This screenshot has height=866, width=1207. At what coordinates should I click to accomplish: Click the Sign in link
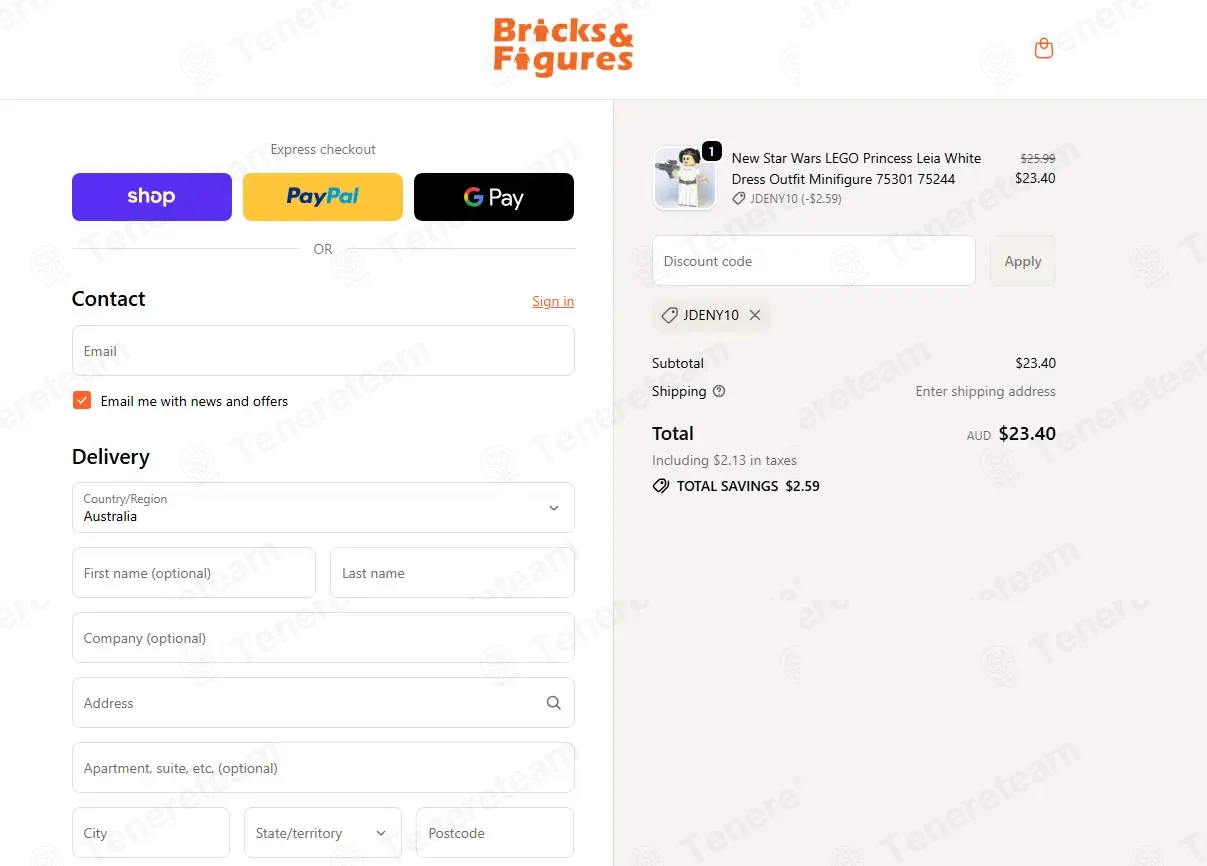[x=553, y=301]
